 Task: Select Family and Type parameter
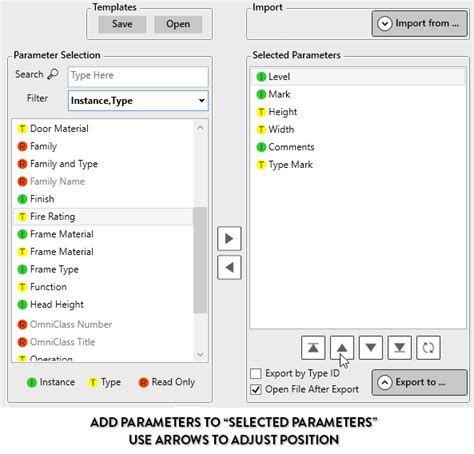pyautogui.click(x=103, y=164)
